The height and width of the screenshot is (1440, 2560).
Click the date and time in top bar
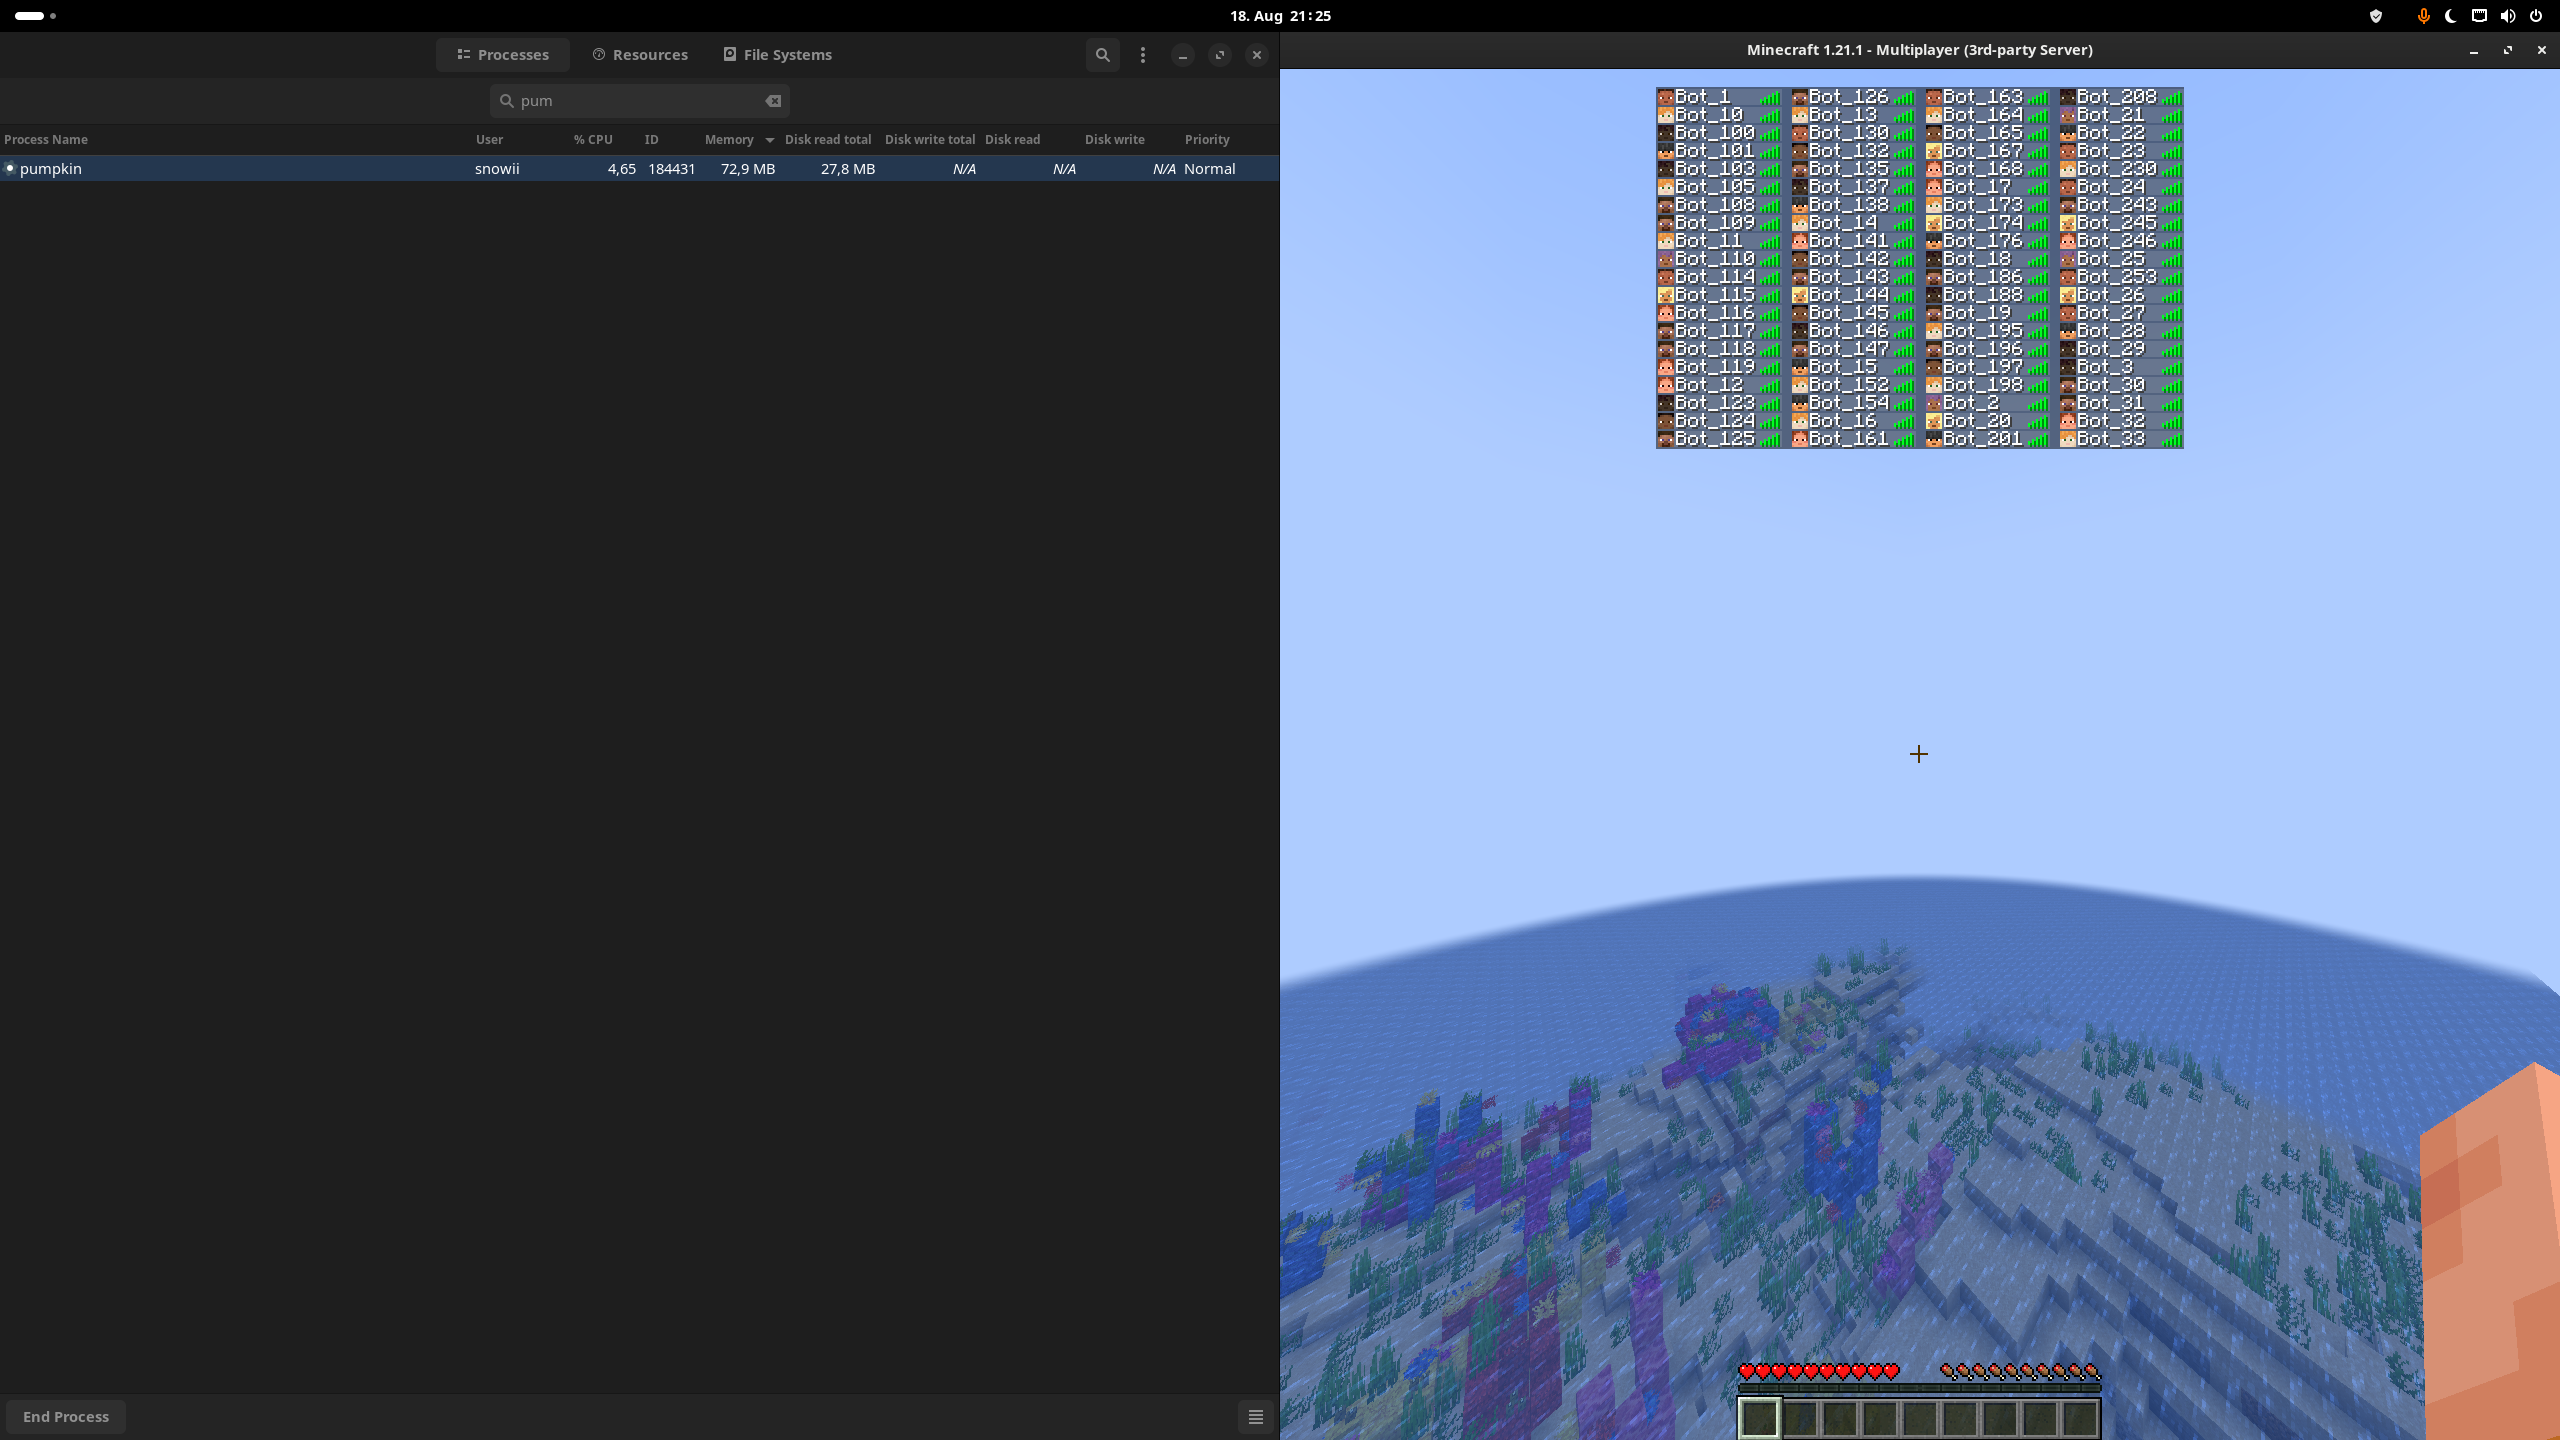tap(1280, 16)
